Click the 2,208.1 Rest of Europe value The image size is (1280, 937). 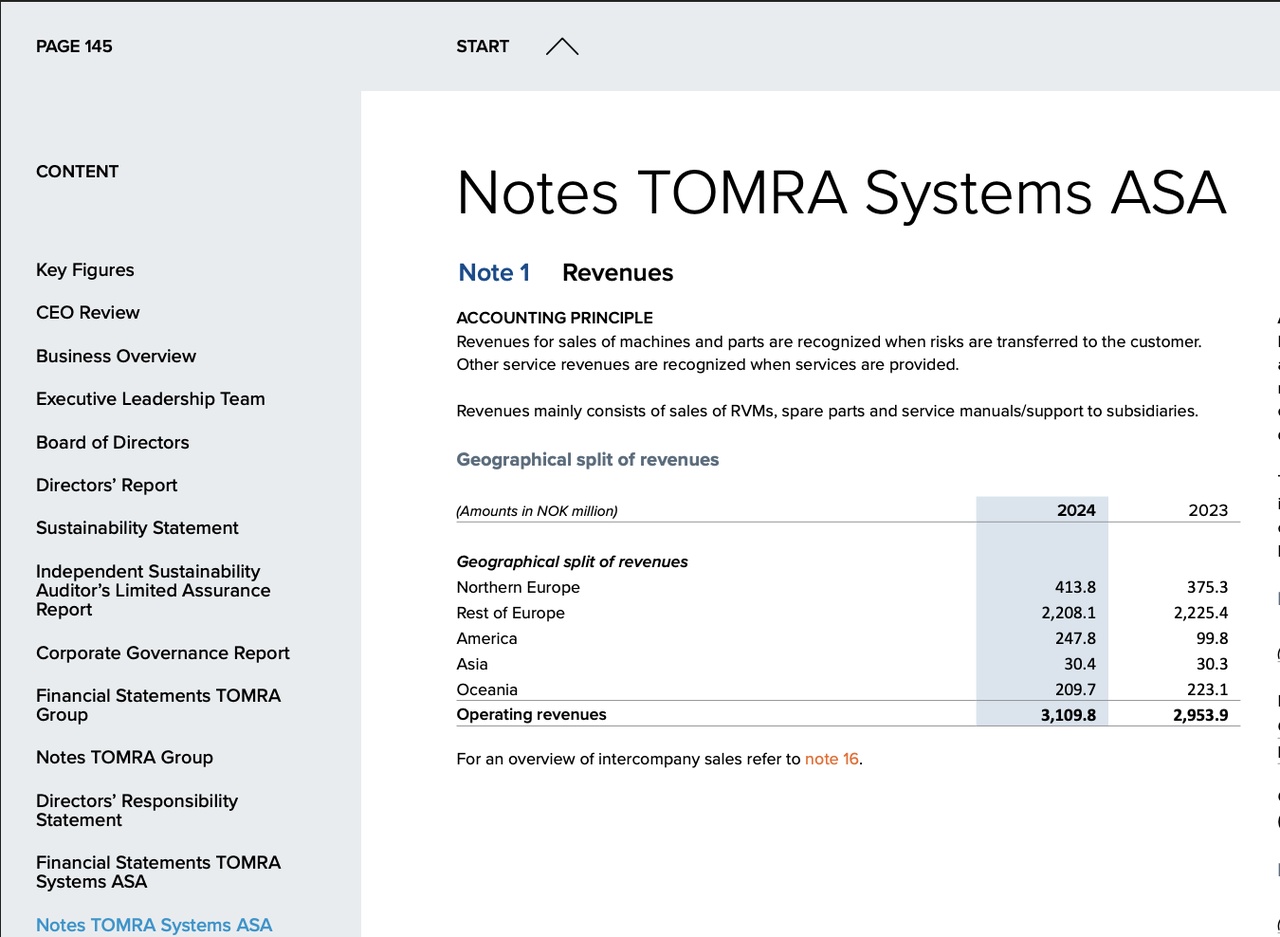pos(1069,613)
